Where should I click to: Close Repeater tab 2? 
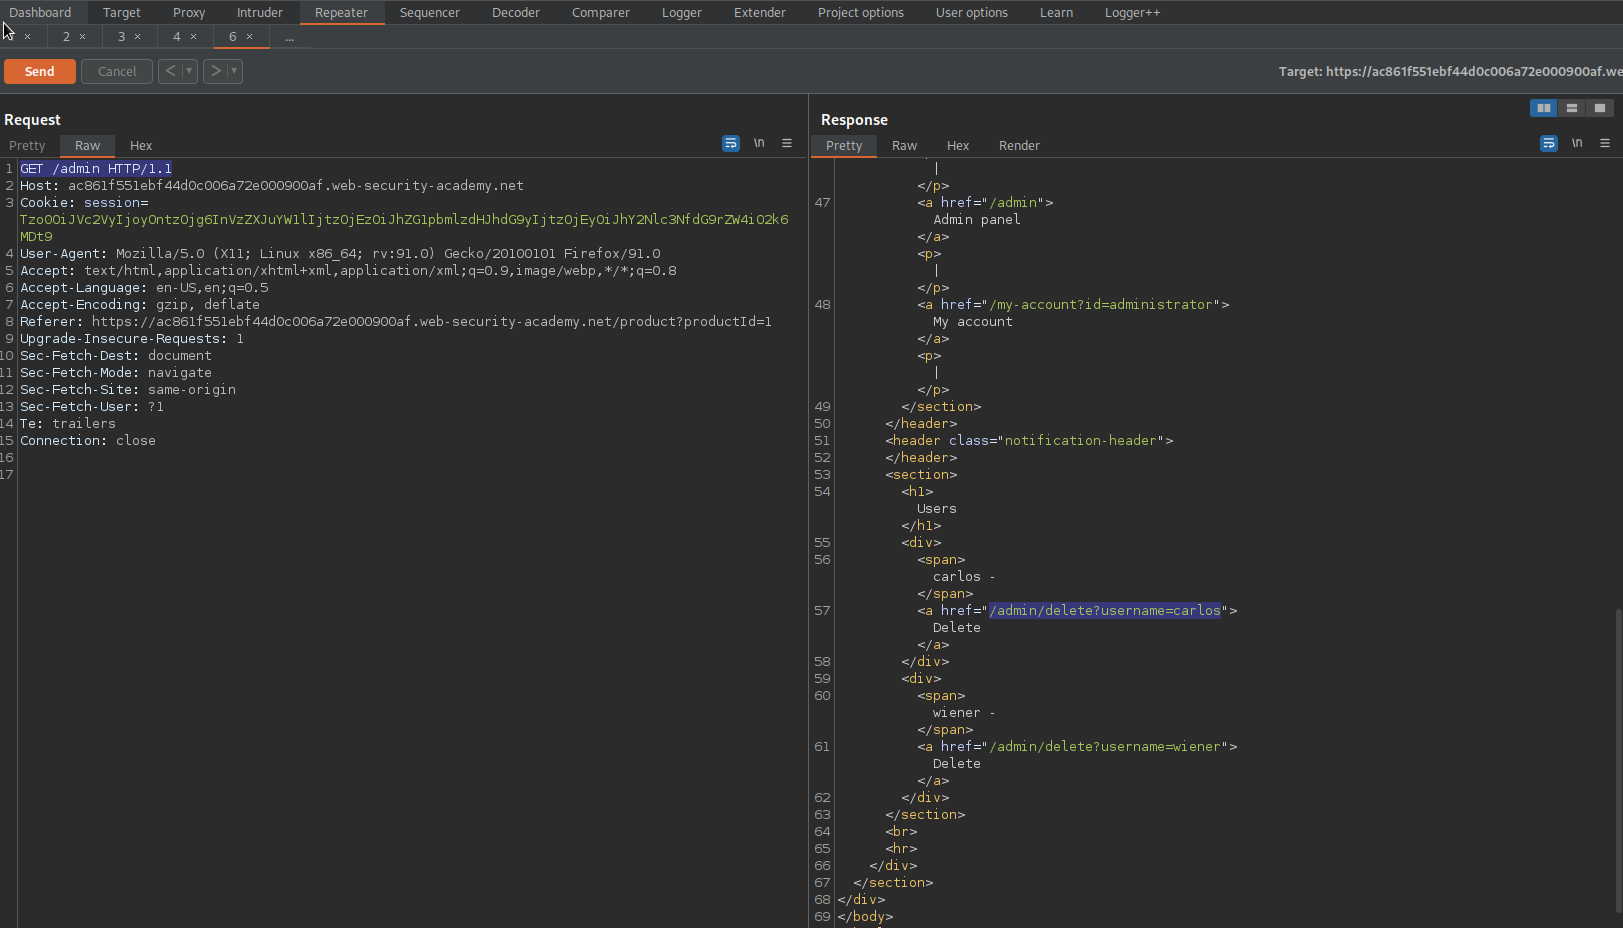(82, 37)
